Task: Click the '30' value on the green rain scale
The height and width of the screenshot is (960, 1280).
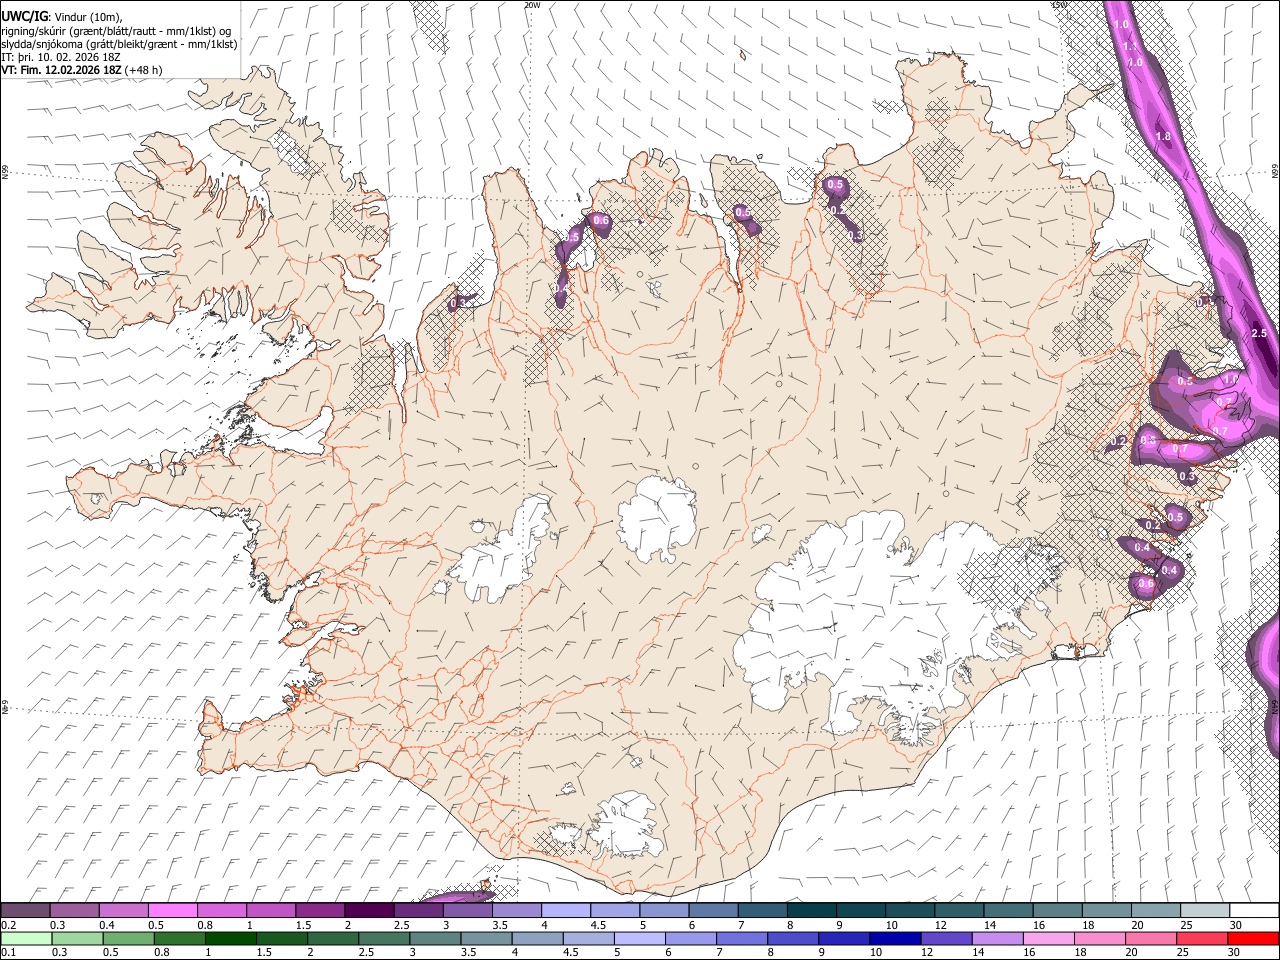Action: (x=1235, y=953)
